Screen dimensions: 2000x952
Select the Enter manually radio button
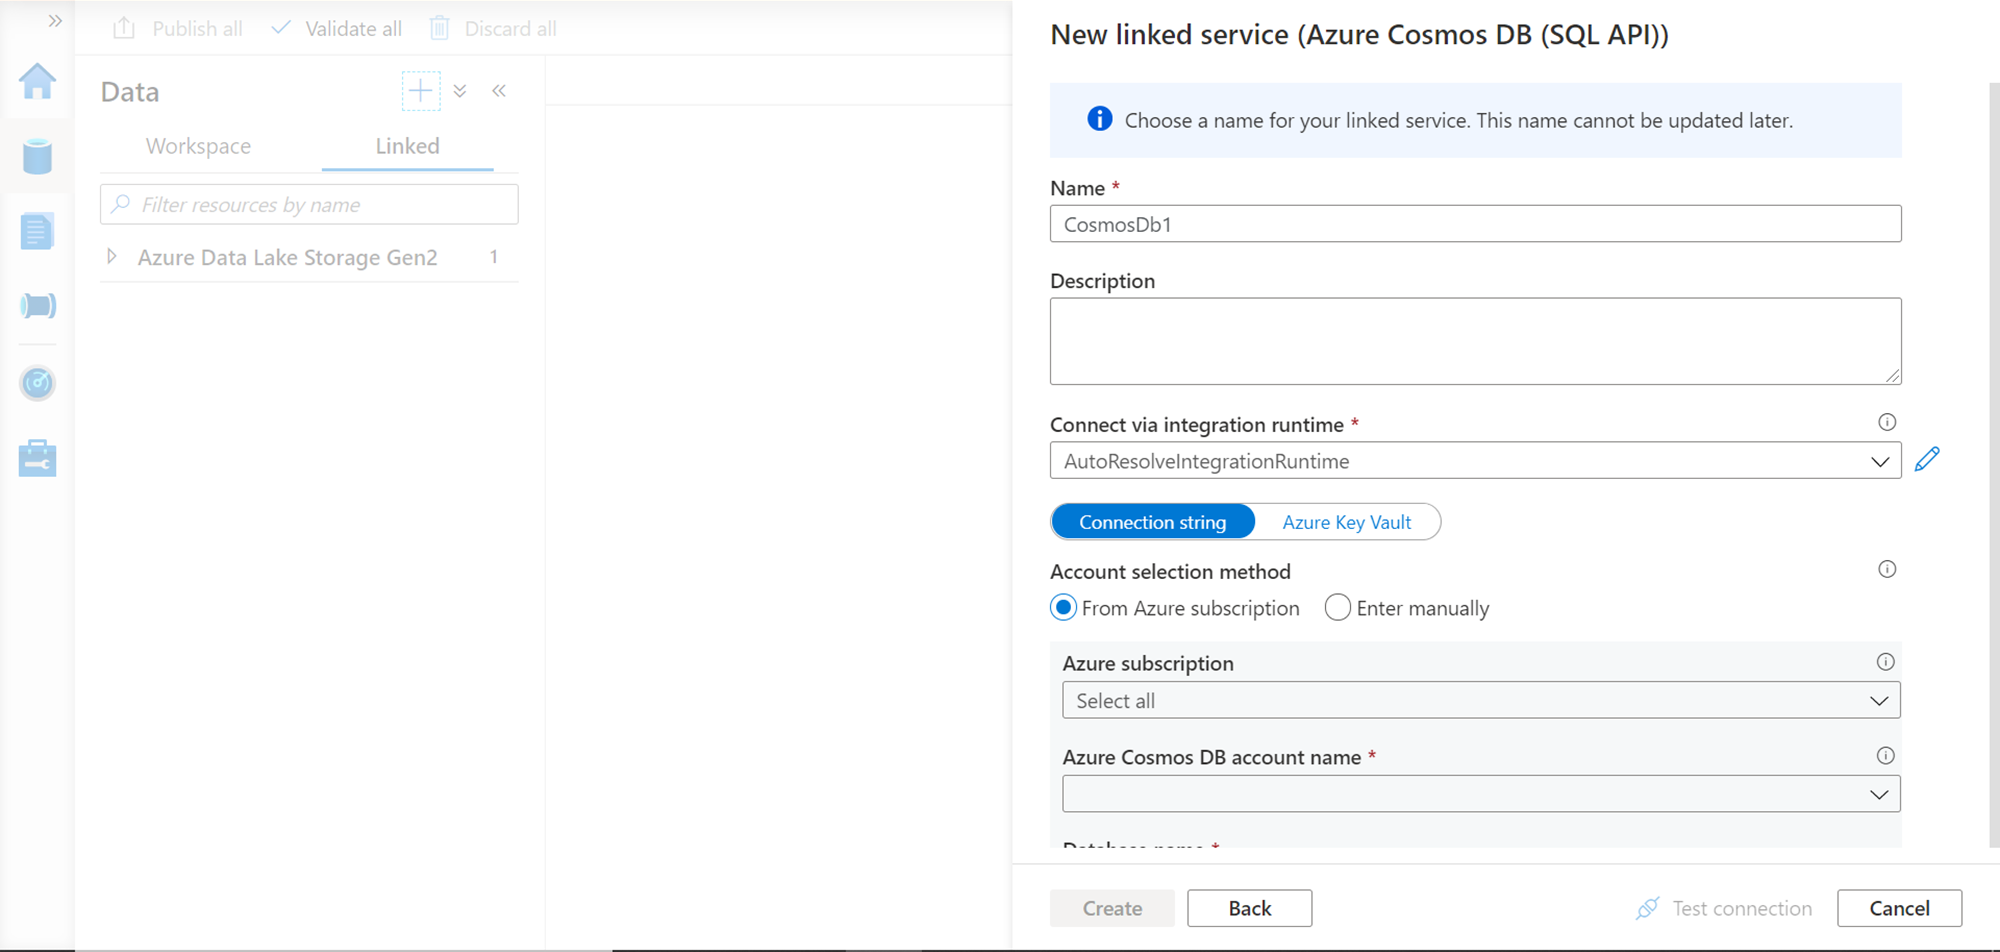pyautogui.click(x=1338, y=608)
